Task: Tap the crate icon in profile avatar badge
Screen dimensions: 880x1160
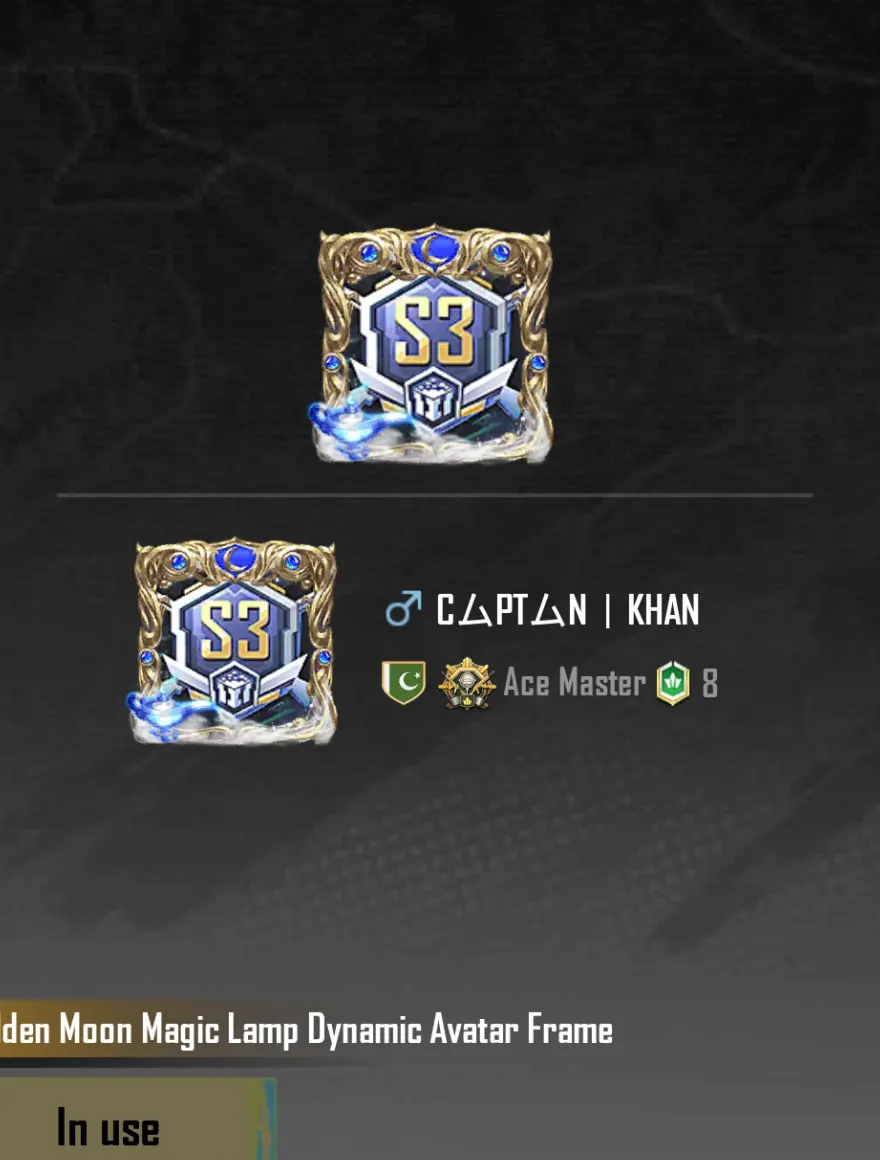Action: pyautogui.click(x=237, y=691)
